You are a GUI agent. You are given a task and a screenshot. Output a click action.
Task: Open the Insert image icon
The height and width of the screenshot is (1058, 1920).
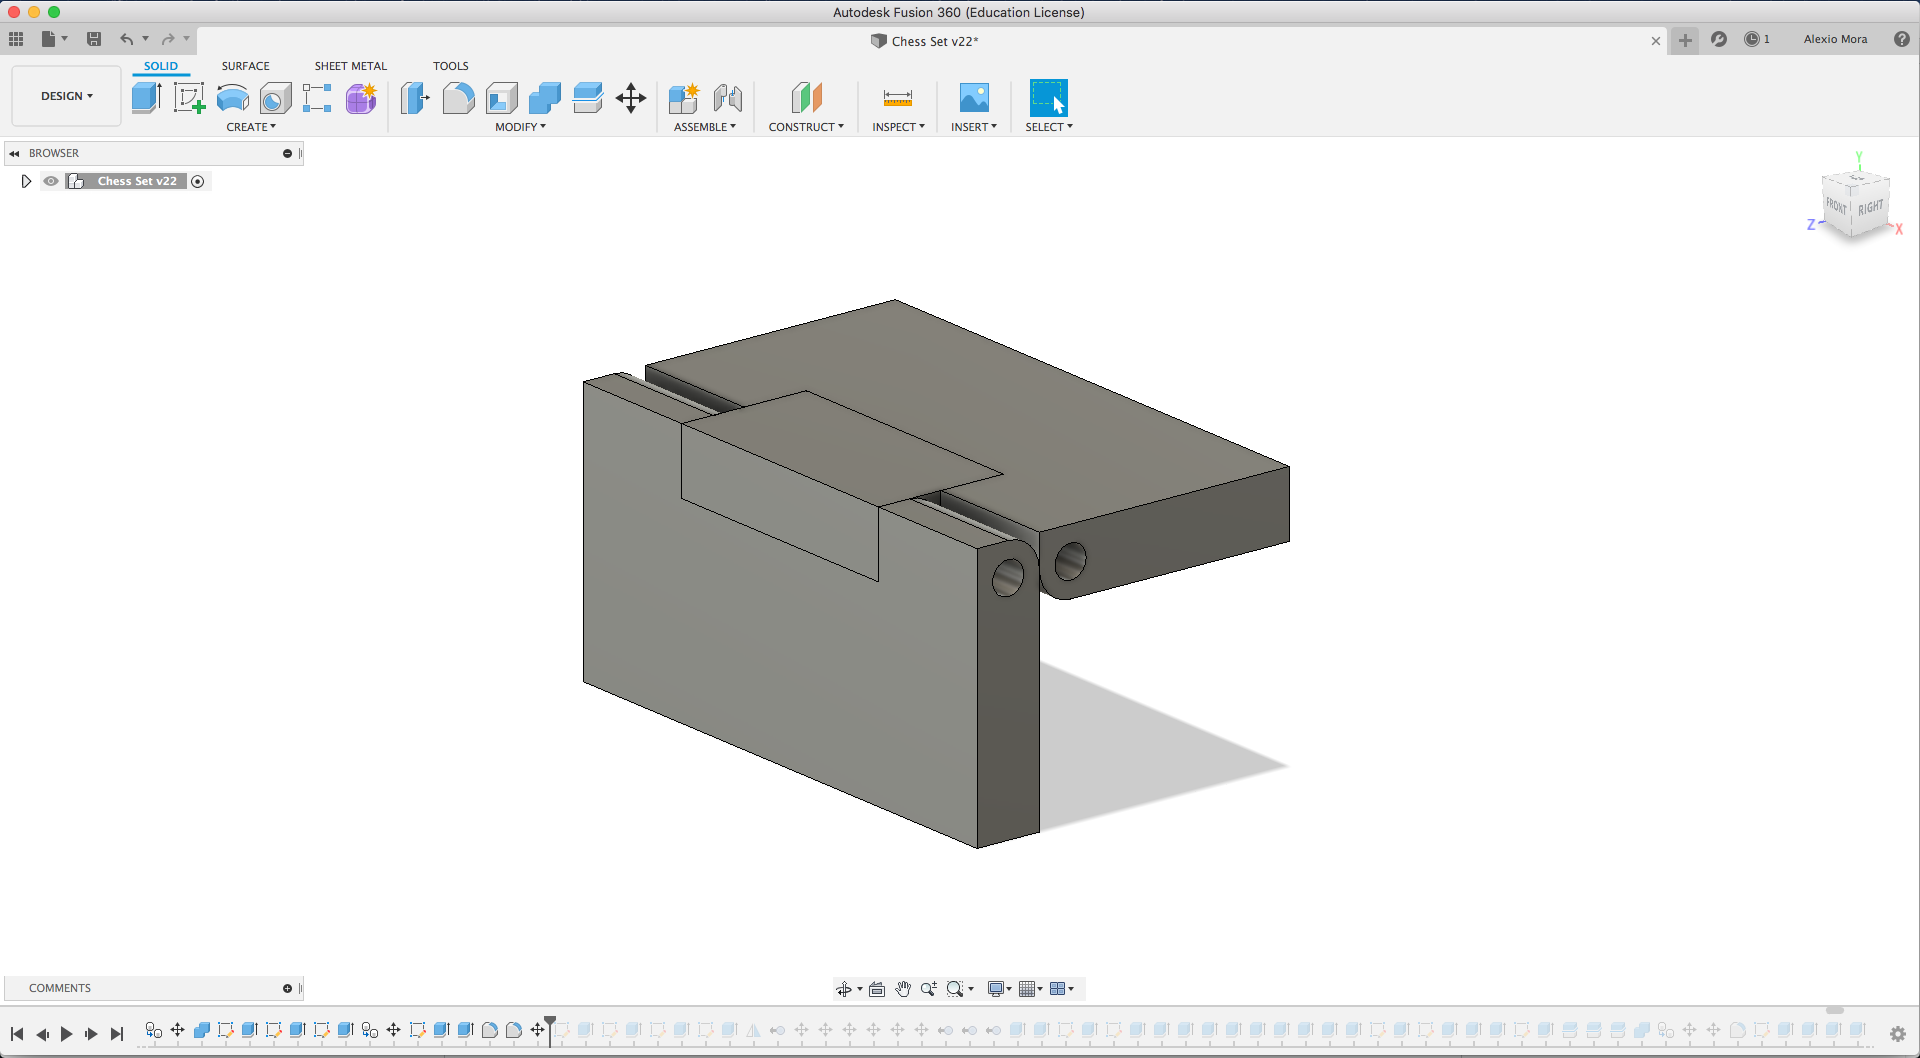(974, 97)
